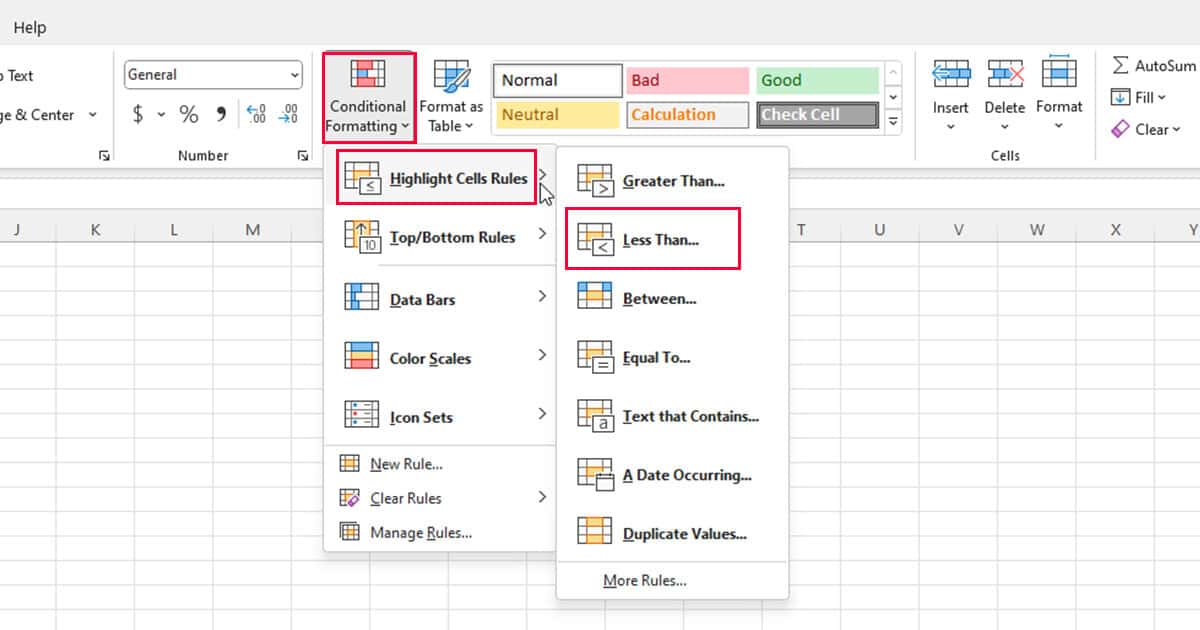The image size is (1200, 630).
Task: Click the Format cells icon
Action: pyautogui.click(x=1059, y=74)
